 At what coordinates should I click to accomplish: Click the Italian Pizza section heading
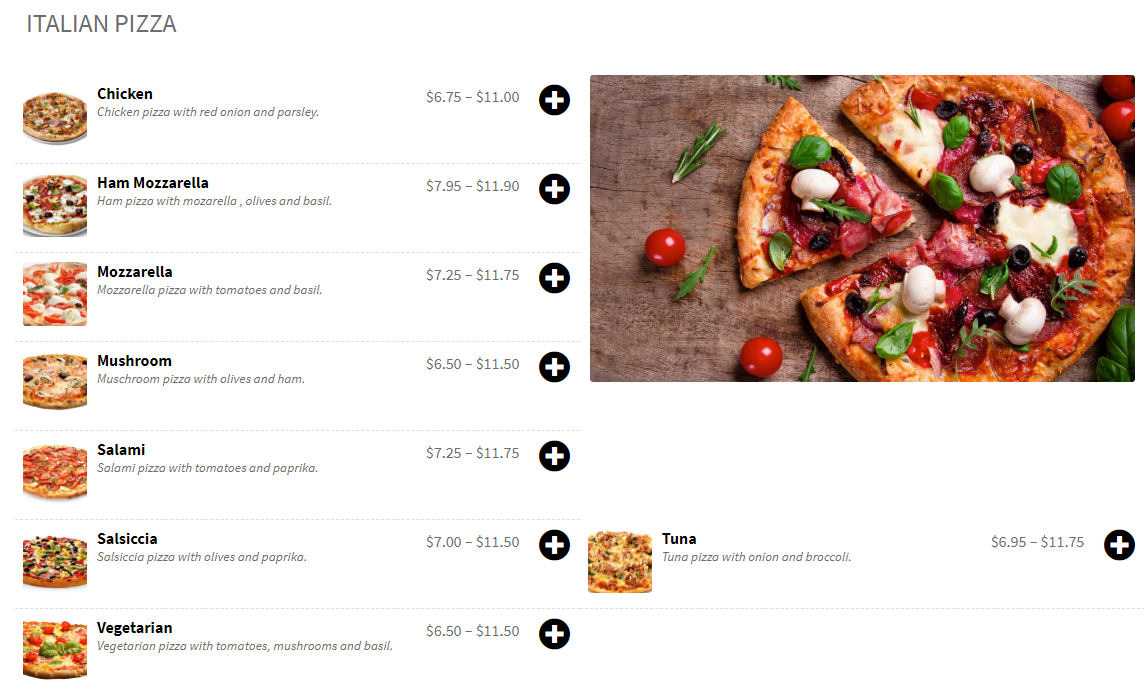101,24
